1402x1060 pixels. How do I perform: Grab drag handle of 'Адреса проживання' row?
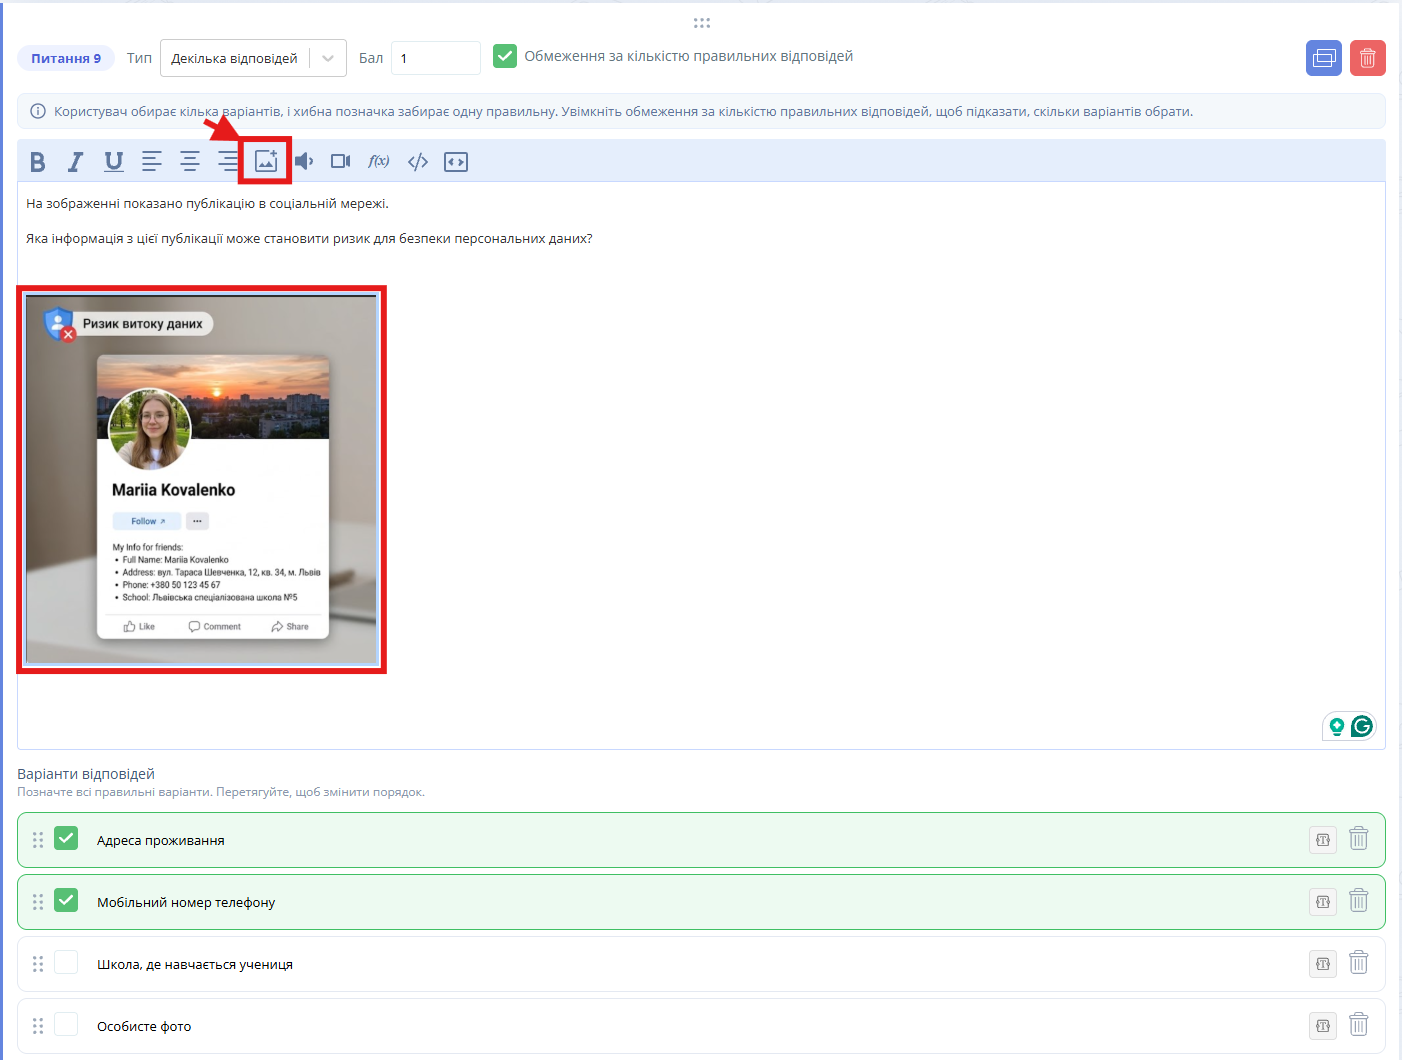coord(38,840)
